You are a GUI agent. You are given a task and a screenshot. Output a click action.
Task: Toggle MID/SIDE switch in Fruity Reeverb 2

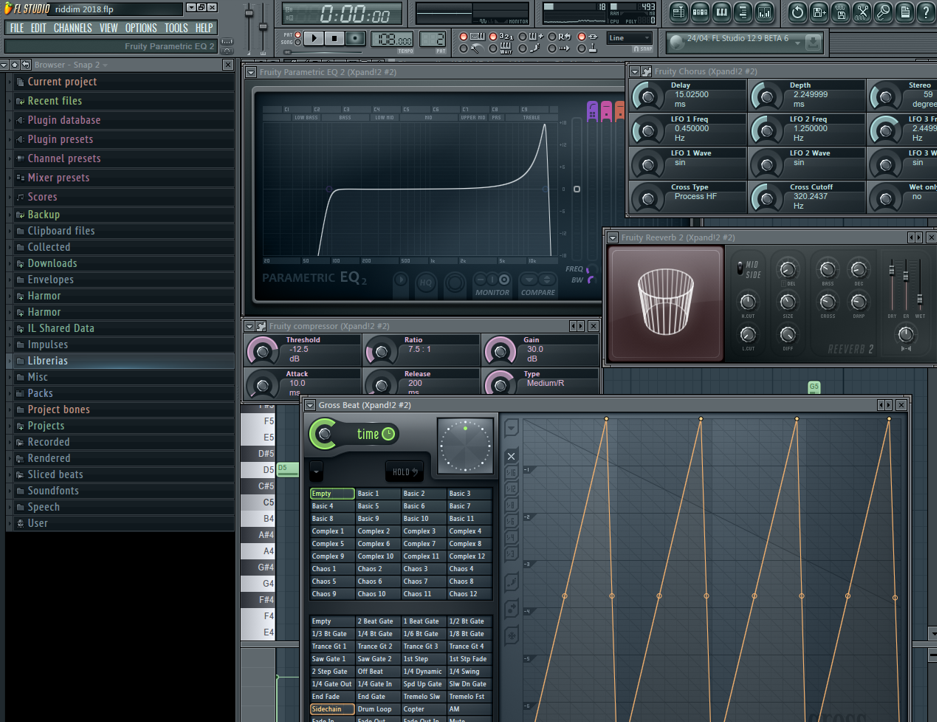(740, 267)
